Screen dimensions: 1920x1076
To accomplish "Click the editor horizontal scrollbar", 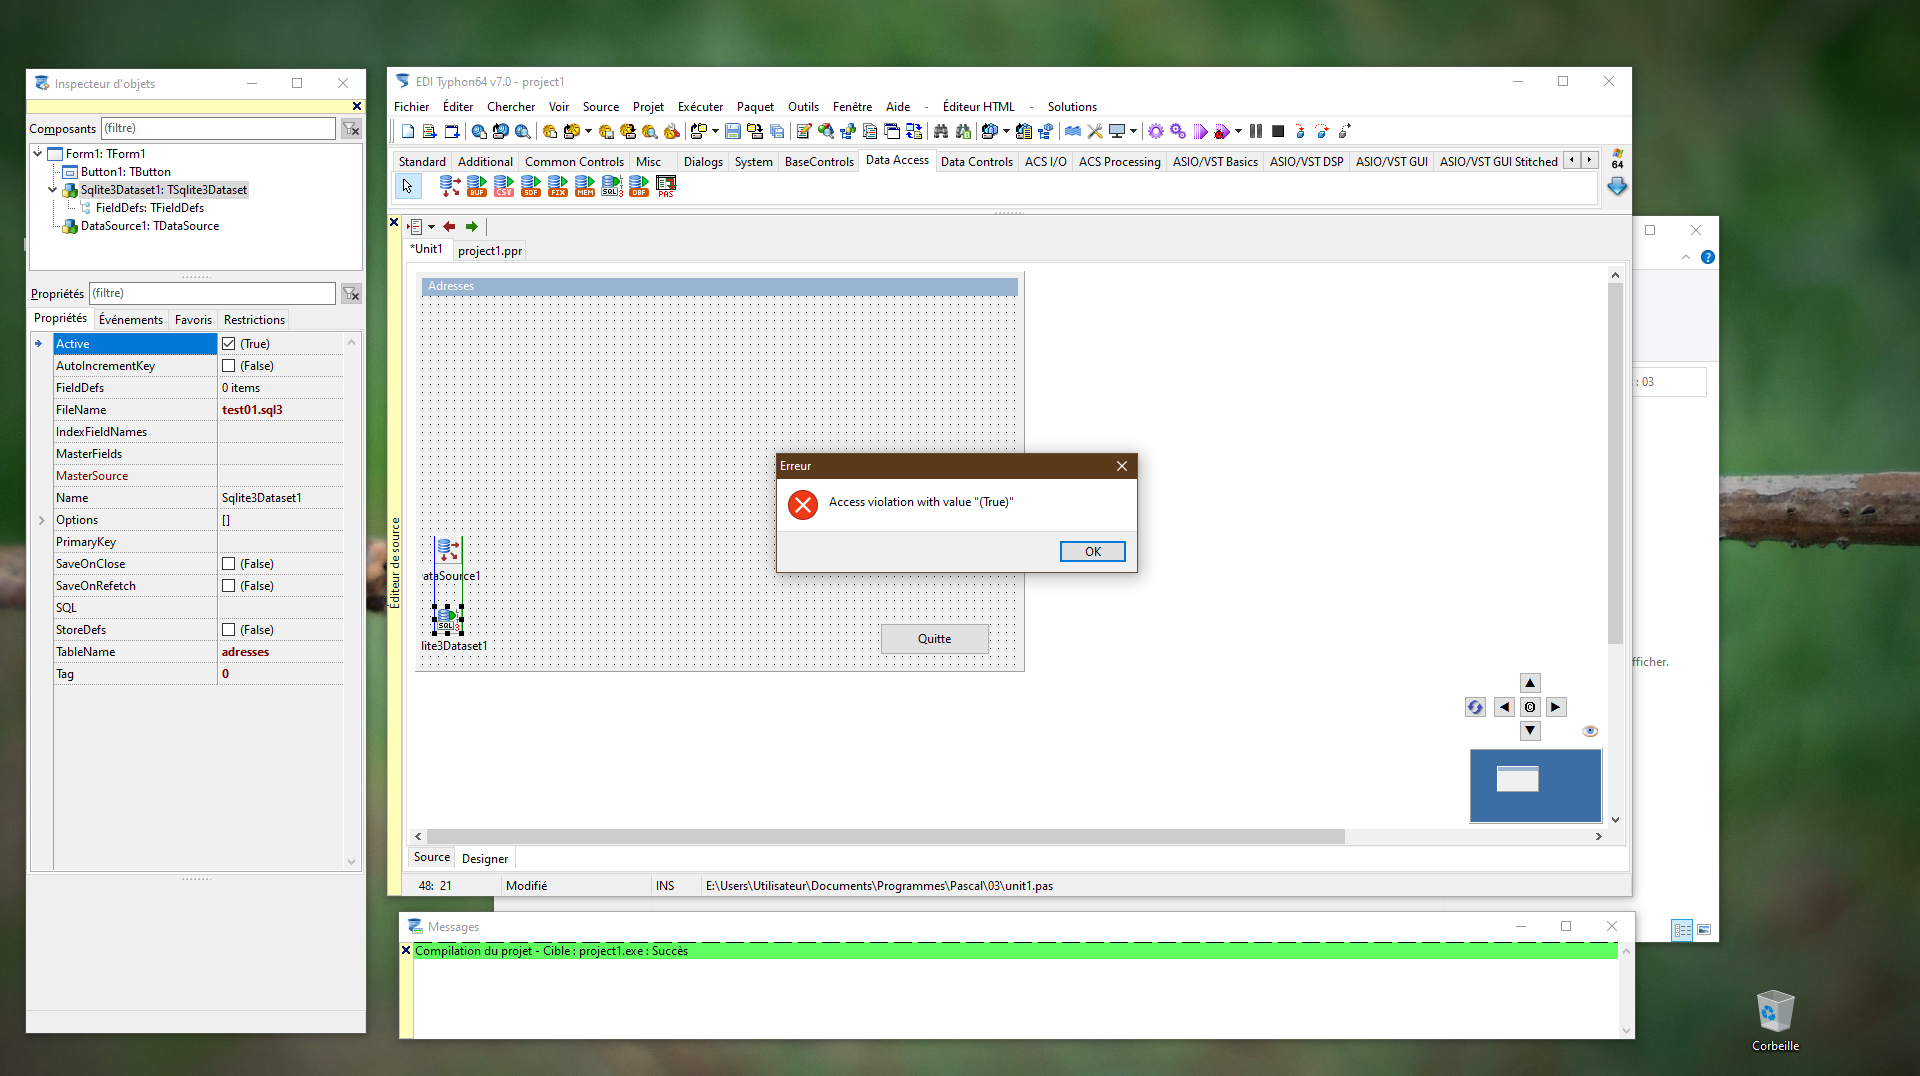I will coord(885,836).
